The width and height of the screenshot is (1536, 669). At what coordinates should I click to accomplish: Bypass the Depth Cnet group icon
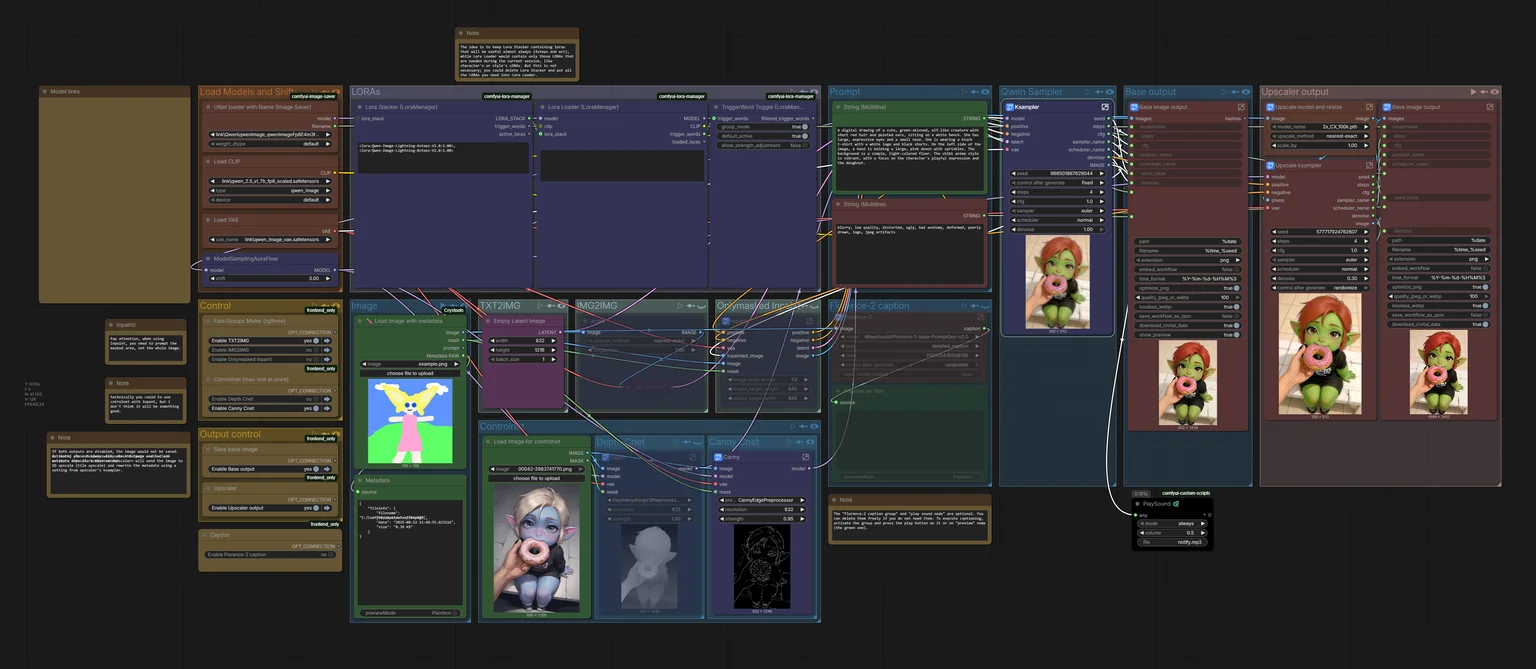(x=687, y=442)
